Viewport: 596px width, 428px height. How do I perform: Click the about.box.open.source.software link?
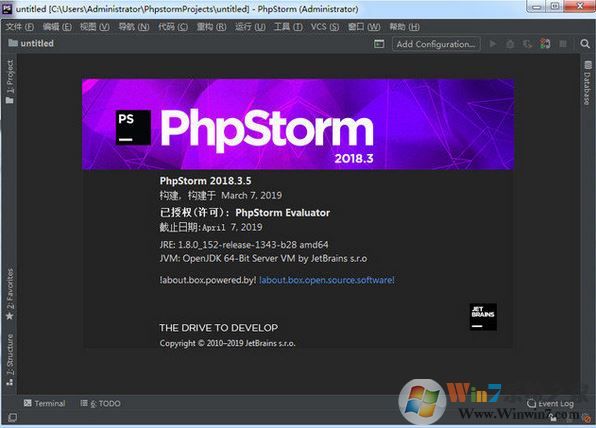click(x=327, y=280)
